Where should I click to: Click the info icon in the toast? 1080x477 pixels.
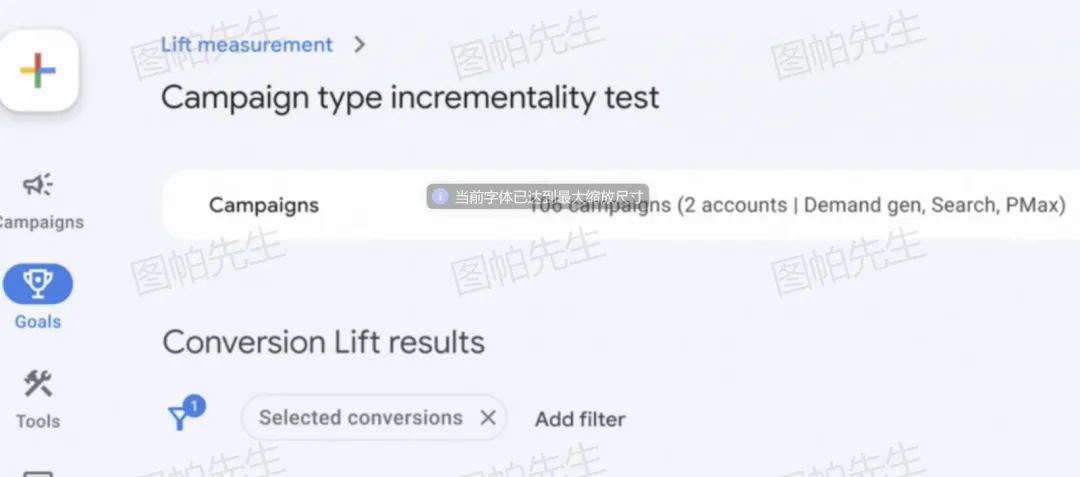(x=439, y=196)
